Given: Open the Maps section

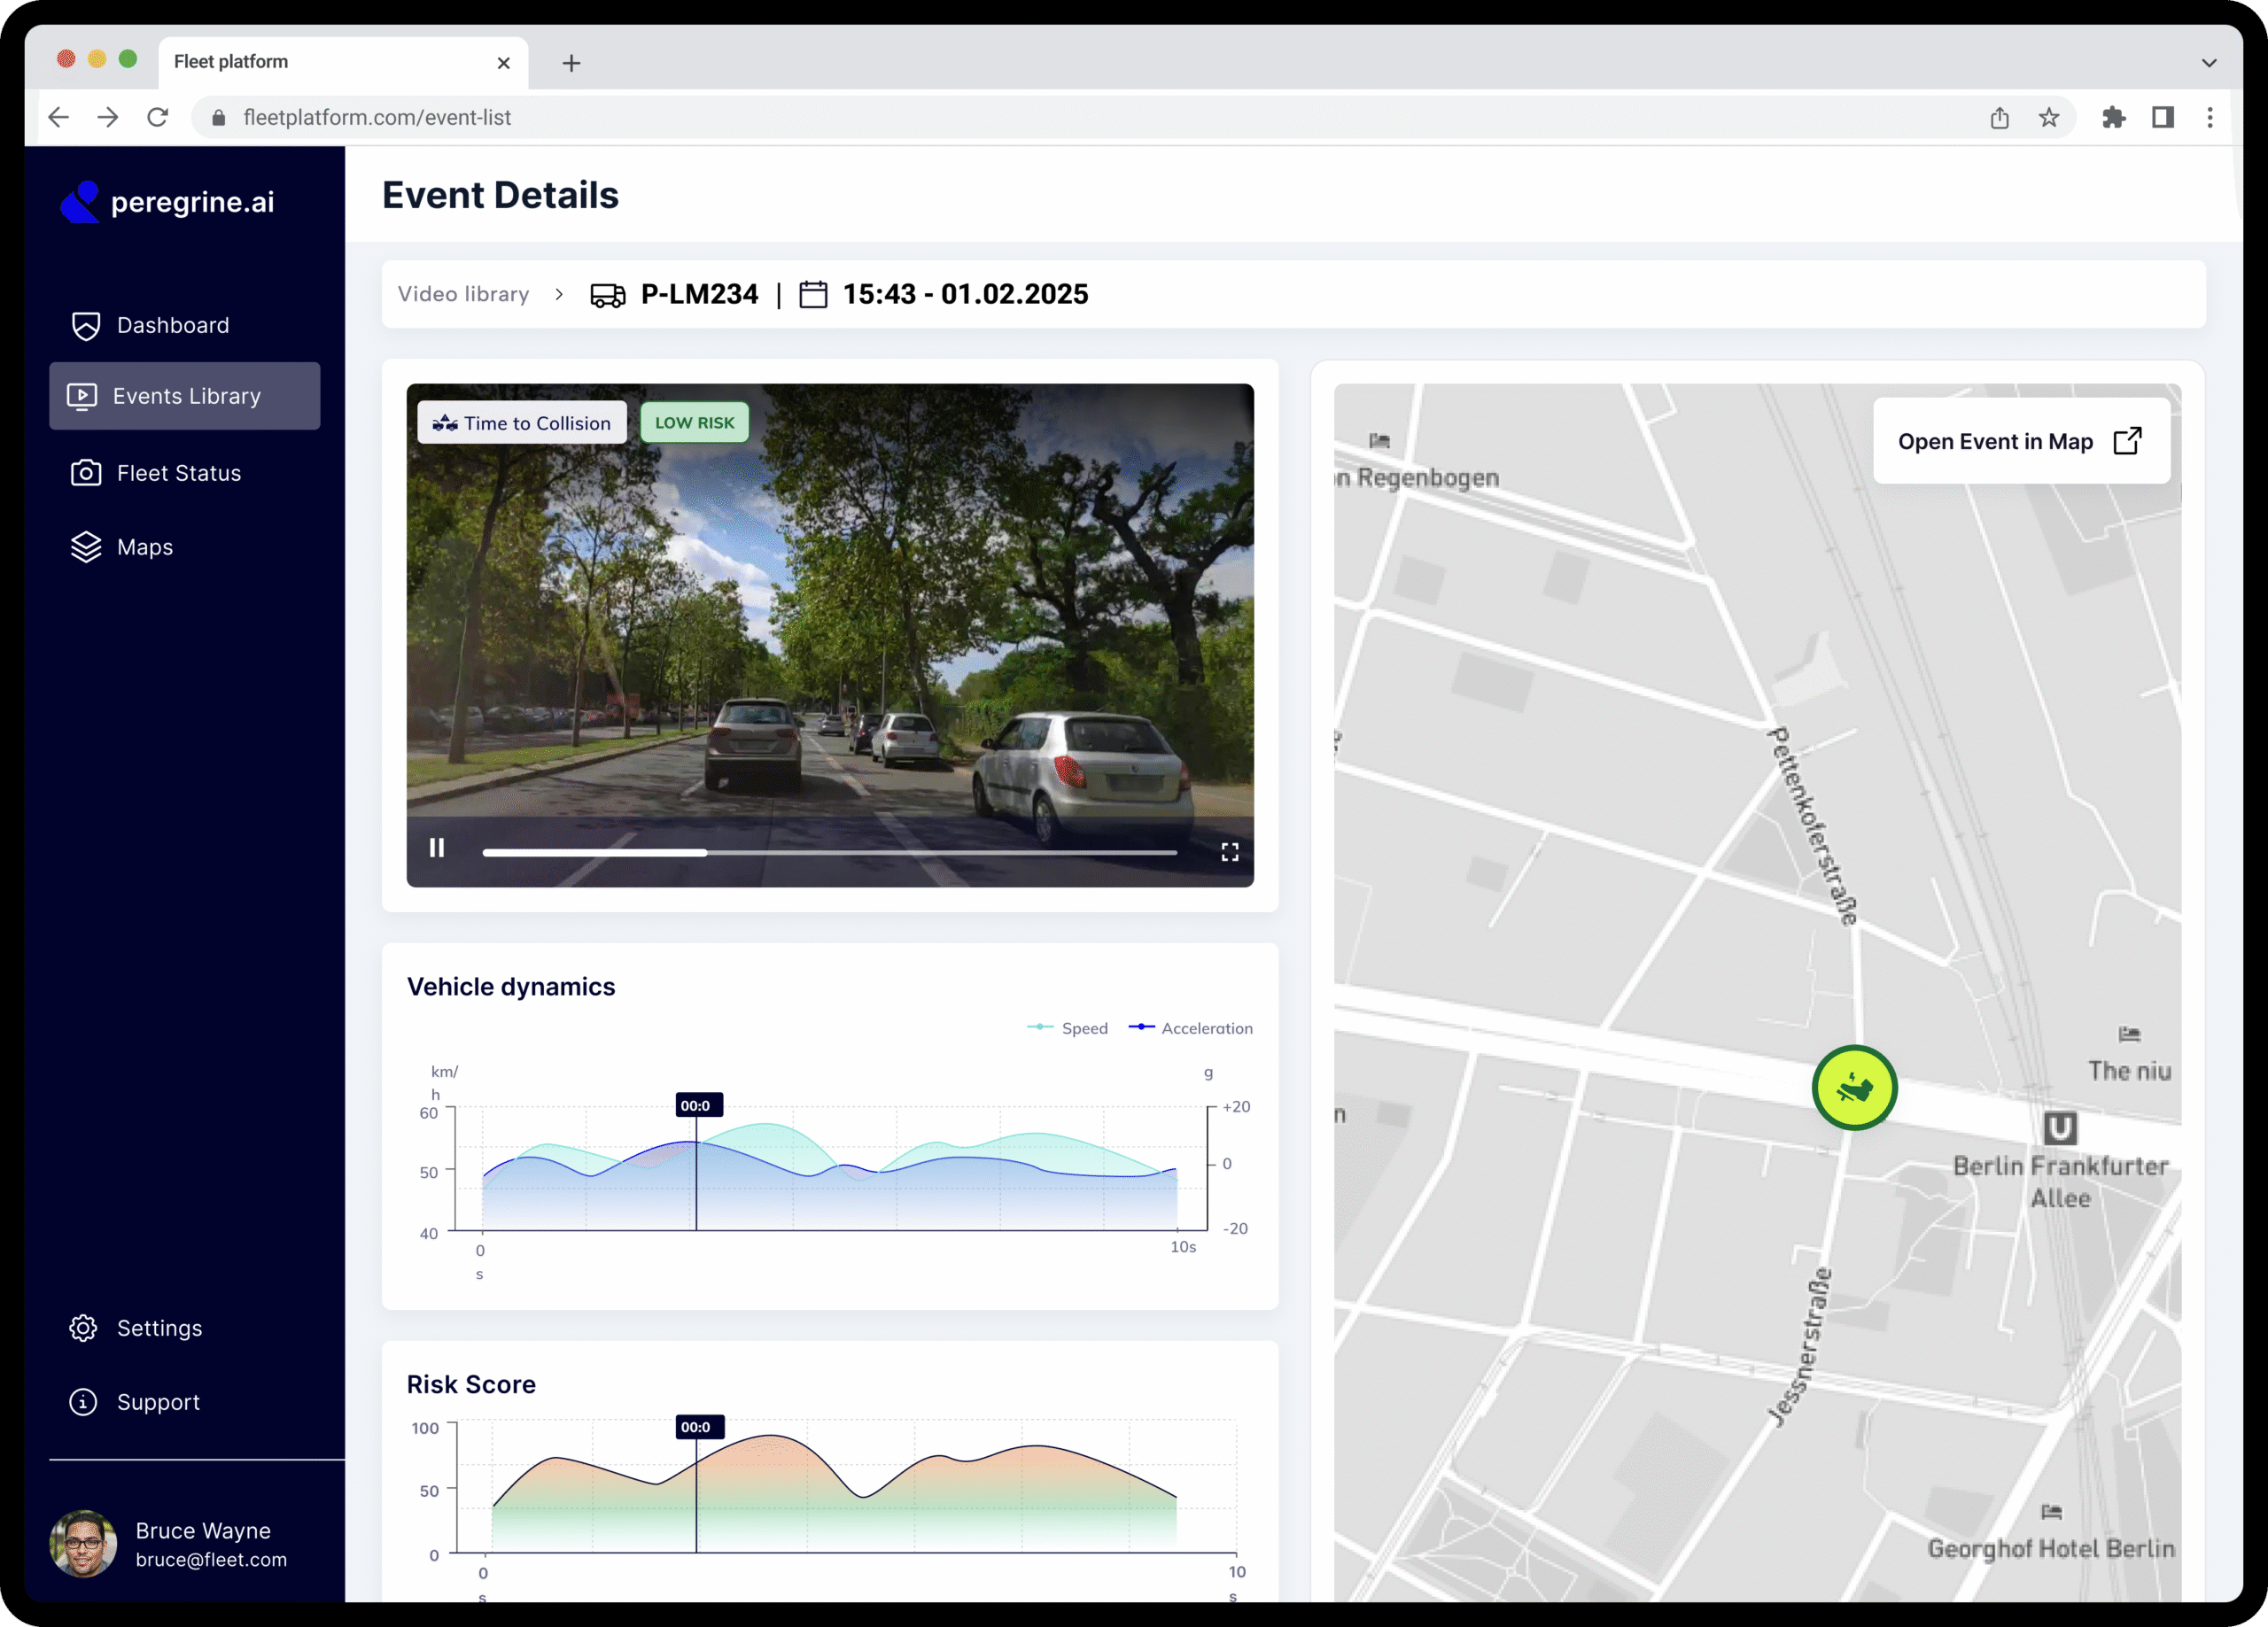Looking at the screenshot, I should pos(144,547).
